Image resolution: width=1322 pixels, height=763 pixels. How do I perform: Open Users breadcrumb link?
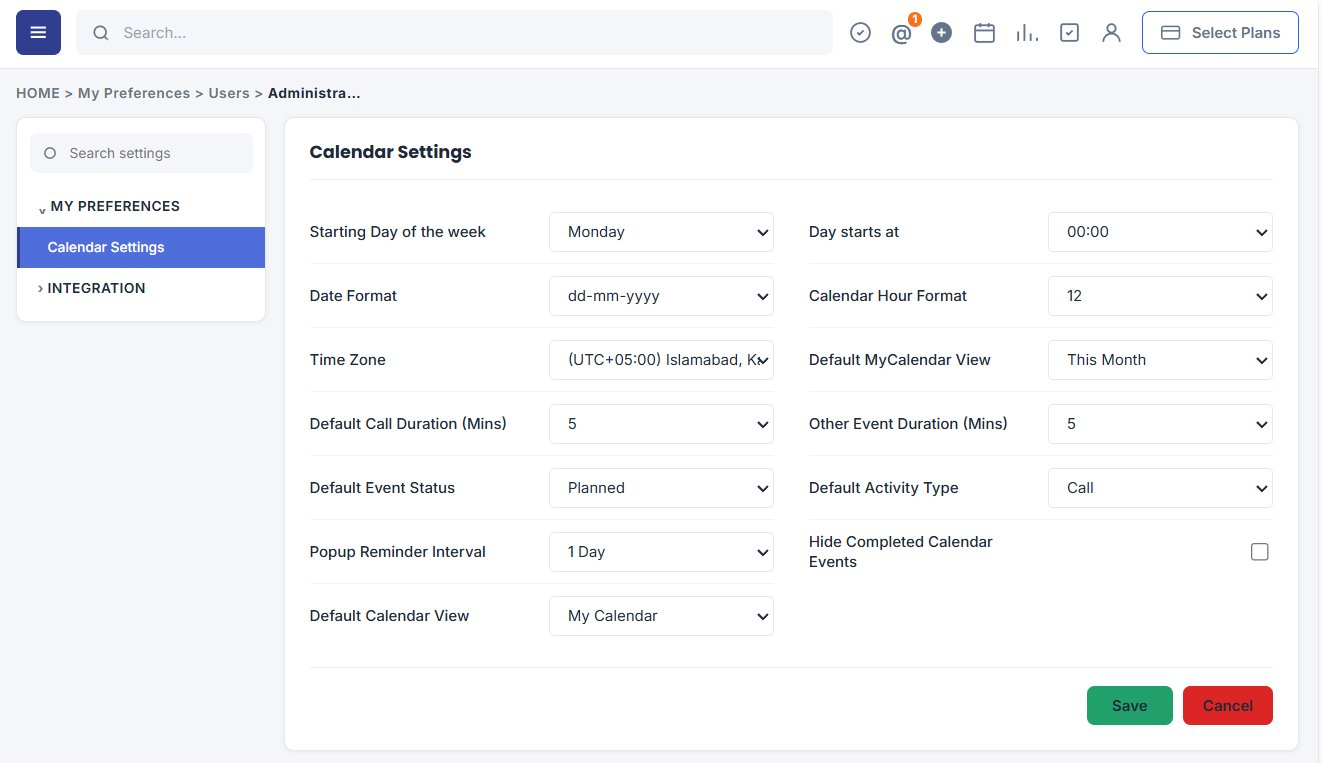pyautogui.click(x=229, y=93)
